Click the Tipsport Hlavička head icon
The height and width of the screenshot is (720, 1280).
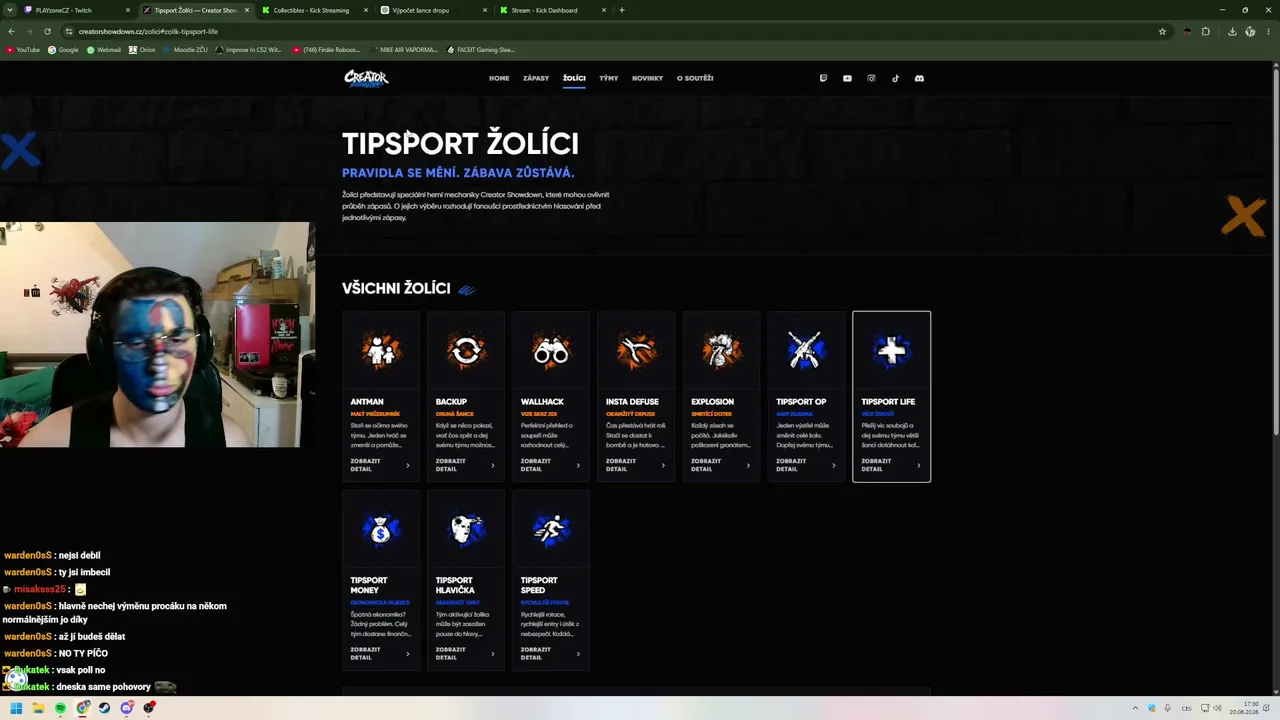[466, 530]
